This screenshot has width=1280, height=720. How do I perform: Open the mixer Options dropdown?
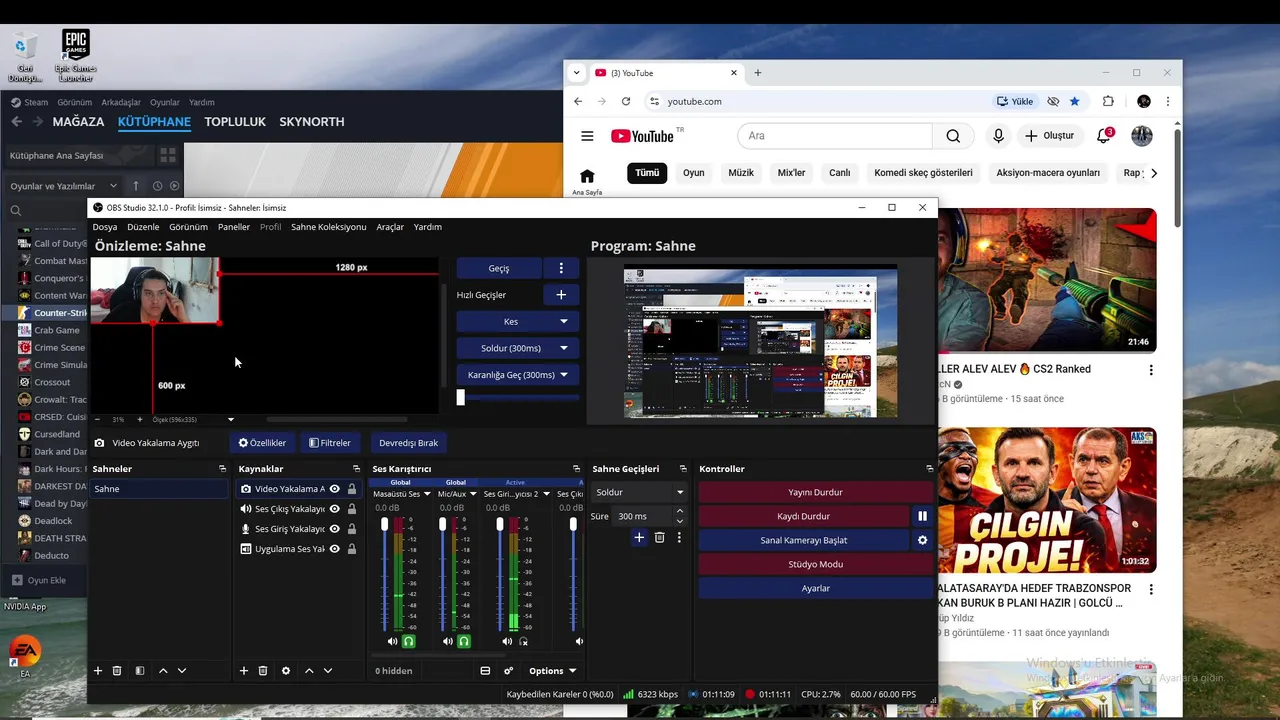552,671
